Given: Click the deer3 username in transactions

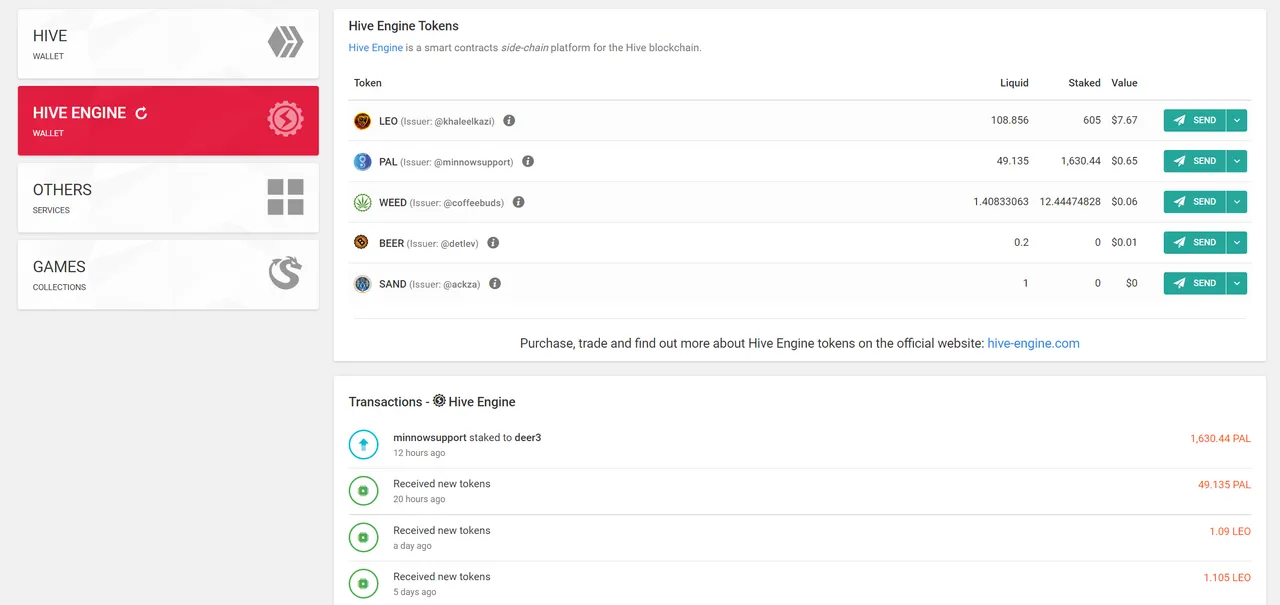Looking at the screenshot, I should (x=528, y=438).
